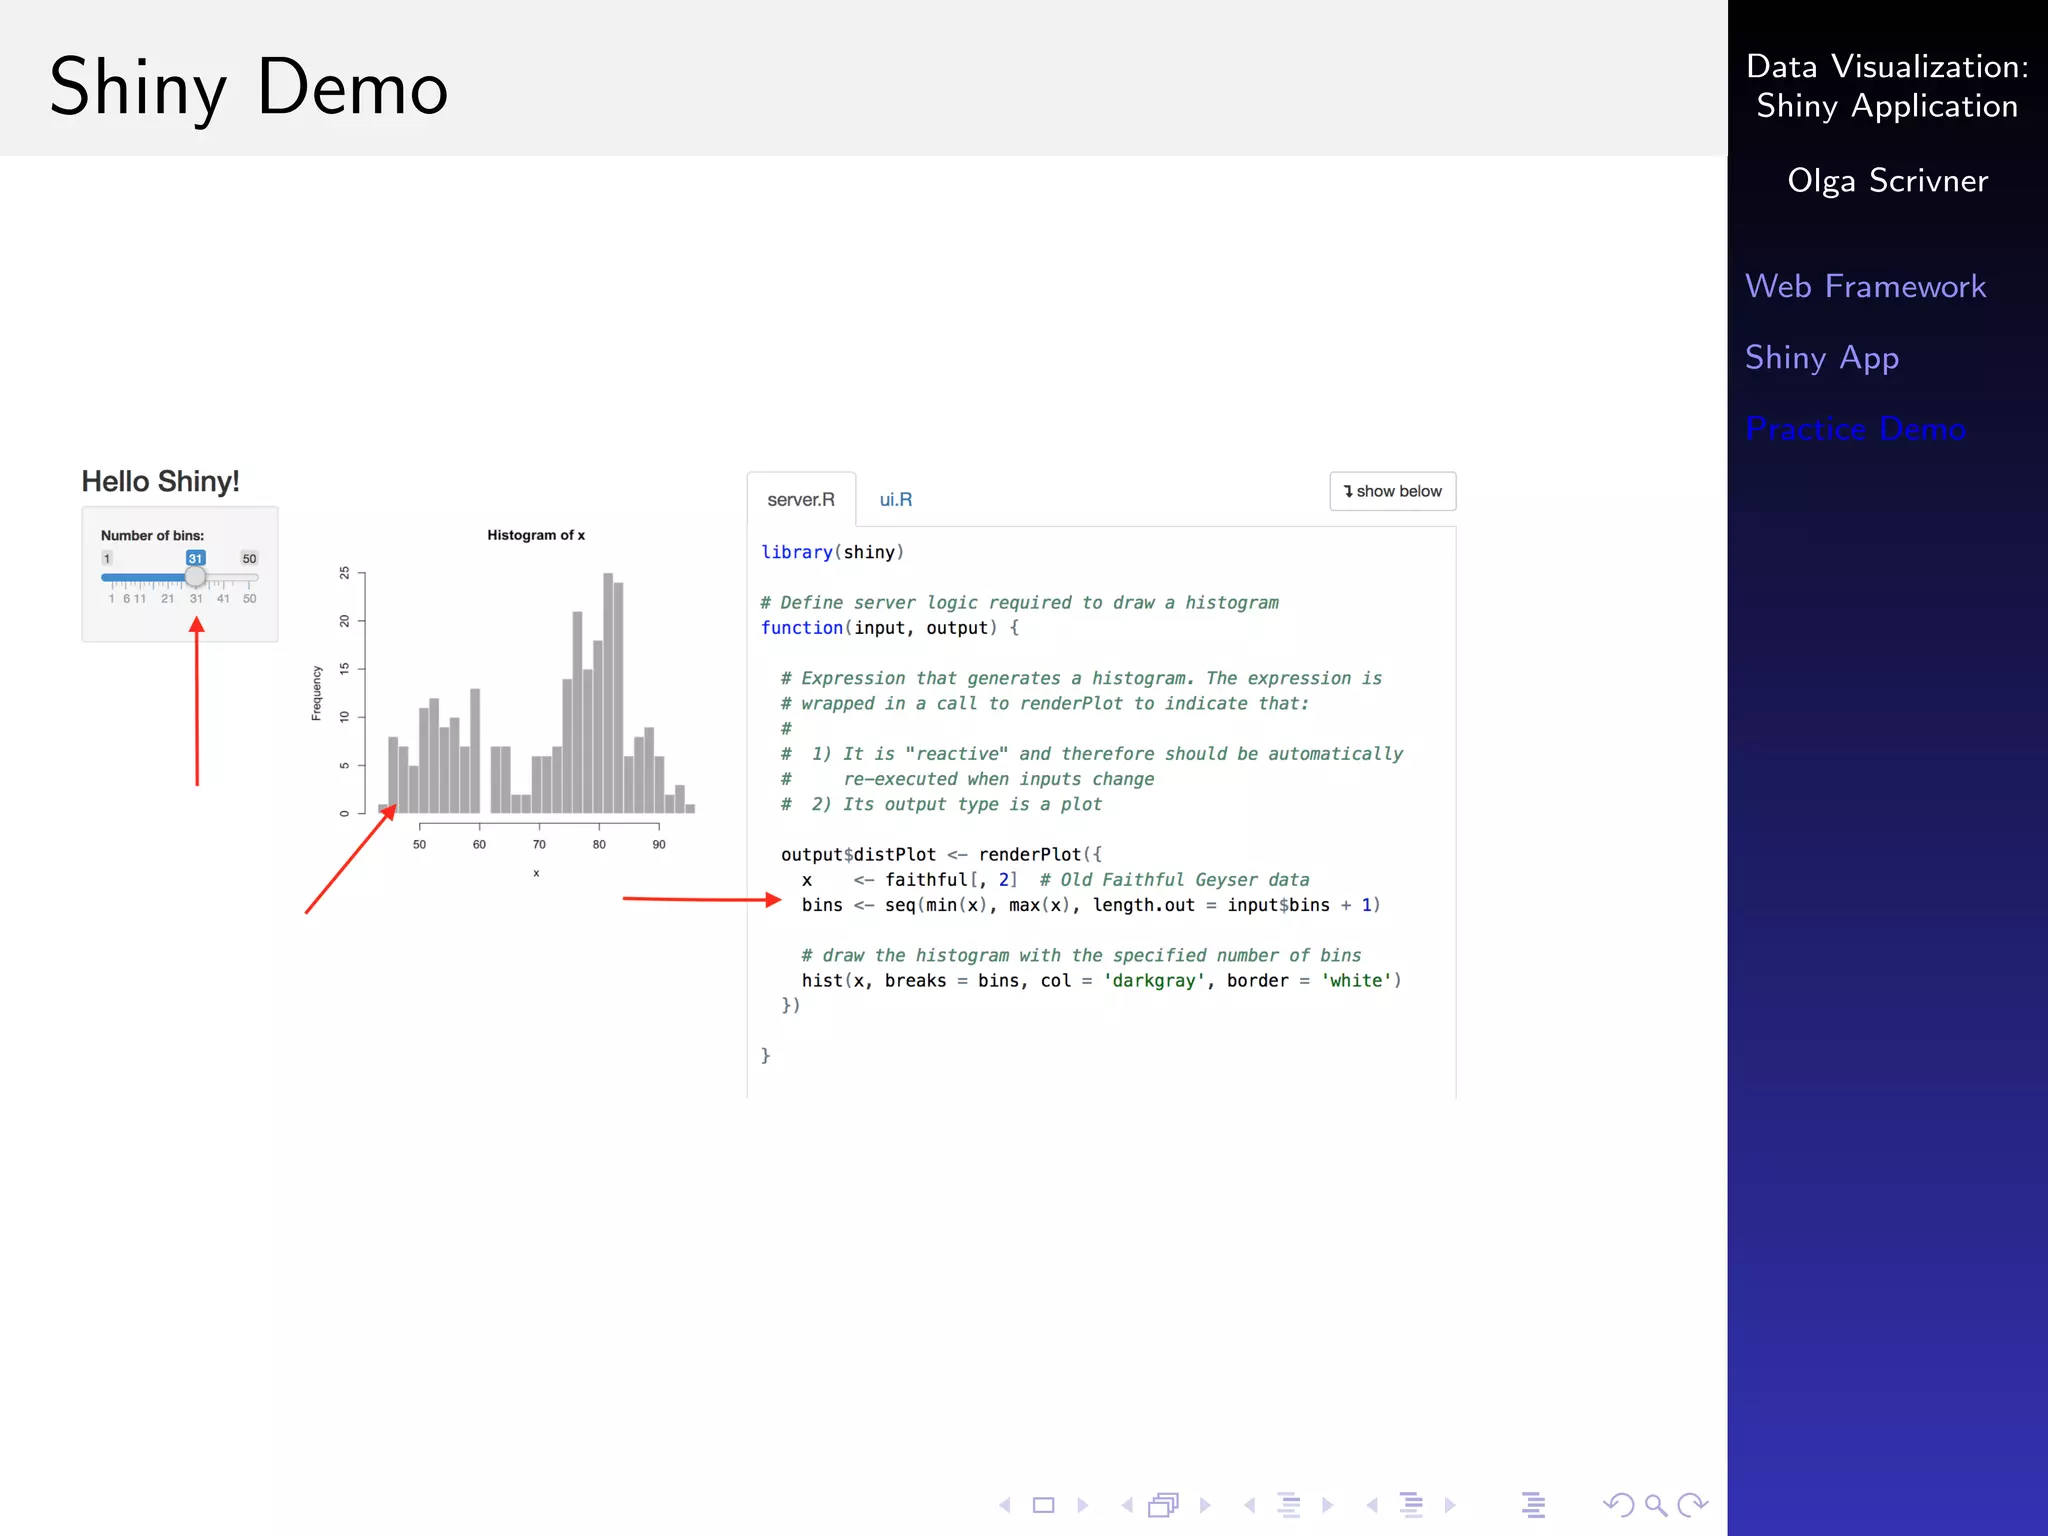Open Web Framework section in sidebar
Image resolution: width=2048 pixels, height=1536 pixels.
click(x=1865, y=286)
